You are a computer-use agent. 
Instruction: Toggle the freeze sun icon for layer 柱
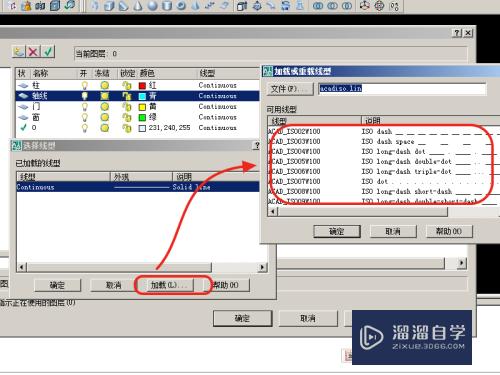coord(105,85)
